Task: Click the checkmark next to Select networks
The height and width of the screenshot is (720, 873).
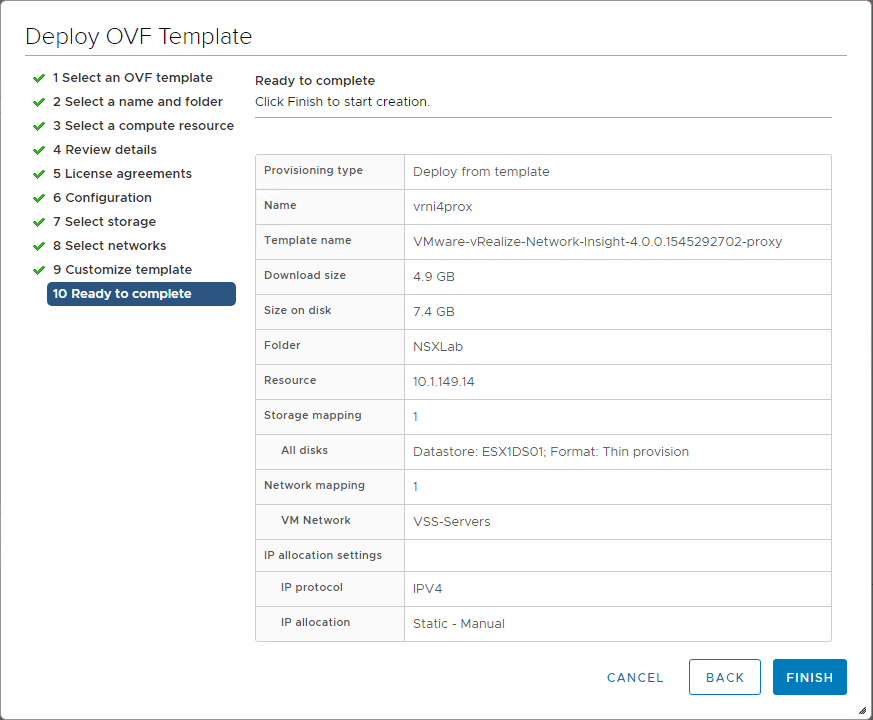Action: tap(39, 245)
